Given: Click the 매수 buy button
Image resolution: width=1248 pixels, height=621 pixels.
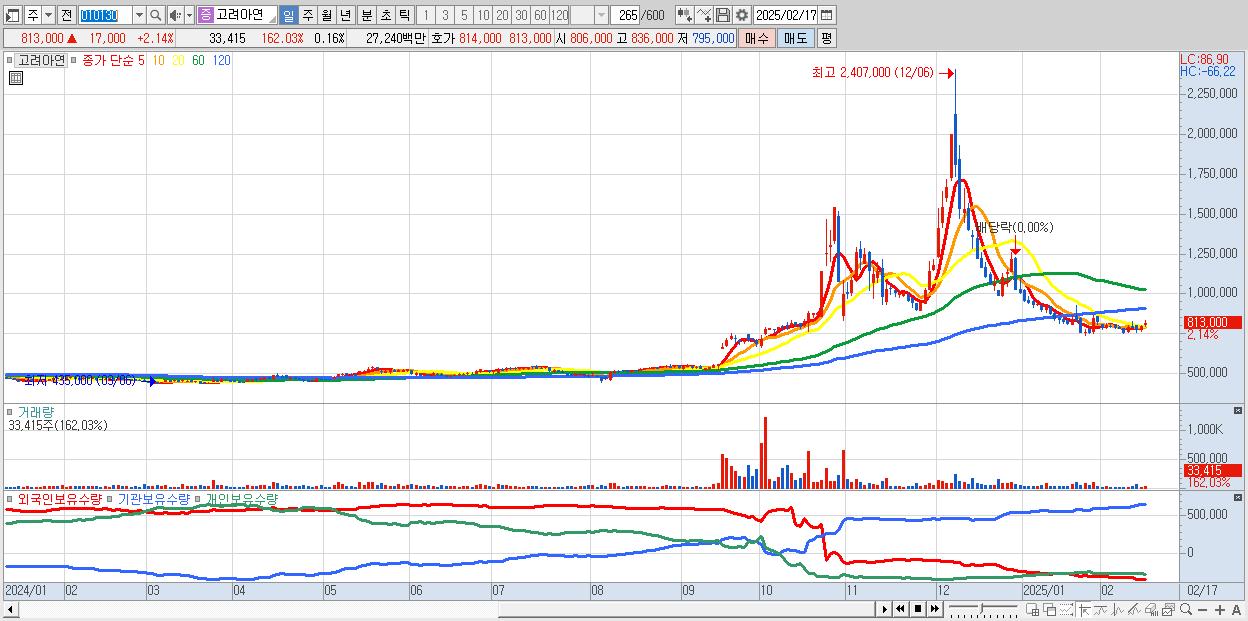Looking at the screenshot, I should (x=757, y=38).
